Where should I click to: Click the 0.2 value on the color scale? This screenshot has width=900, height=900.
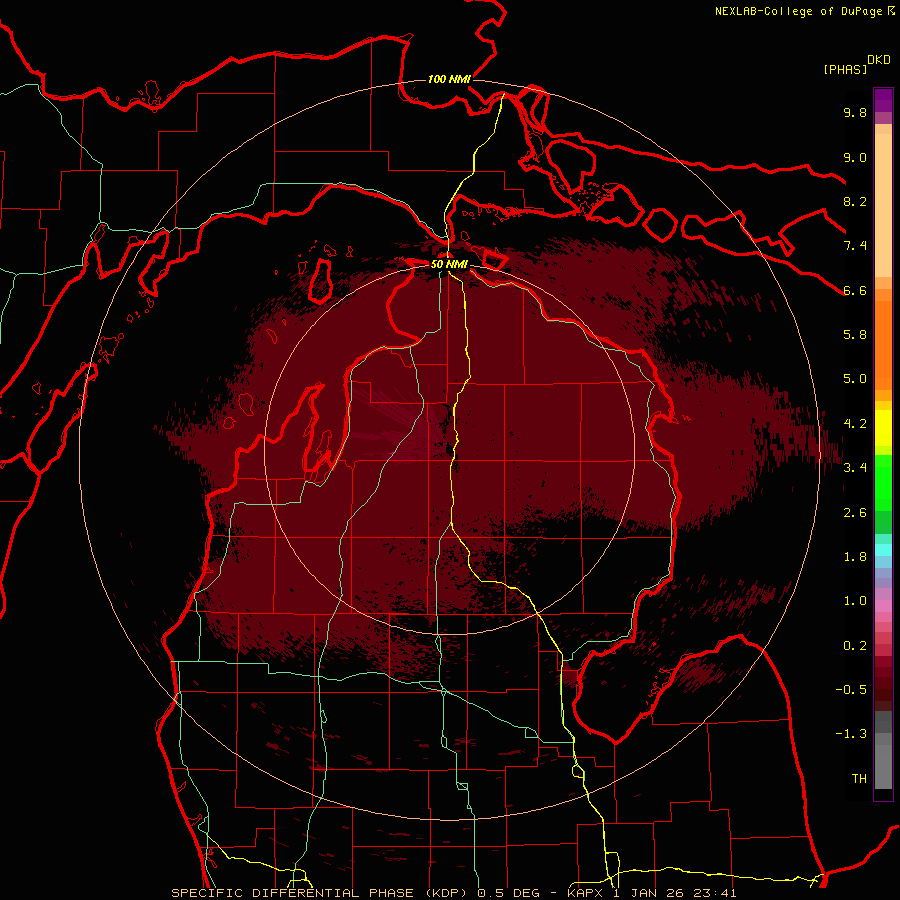coord(855,646)
